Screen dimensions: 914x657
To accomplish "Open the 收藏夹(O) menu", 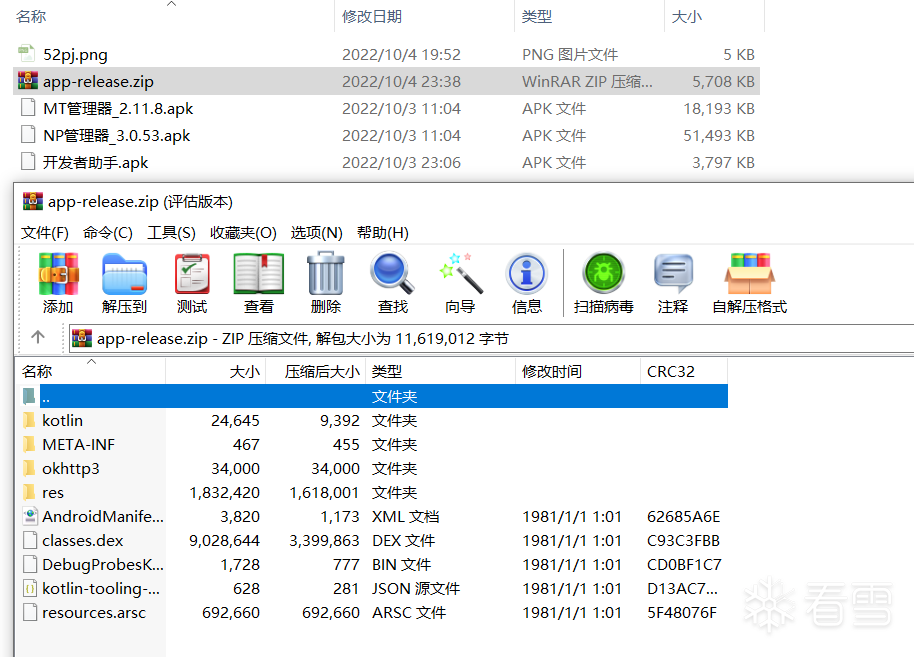I will [243, 233].
